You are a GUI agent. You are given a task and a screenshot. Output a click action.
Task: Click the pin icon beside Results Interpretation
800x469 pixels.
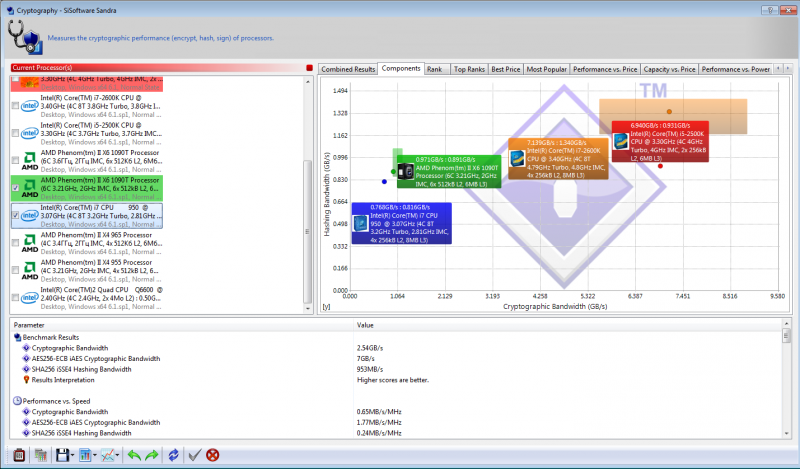27,380
